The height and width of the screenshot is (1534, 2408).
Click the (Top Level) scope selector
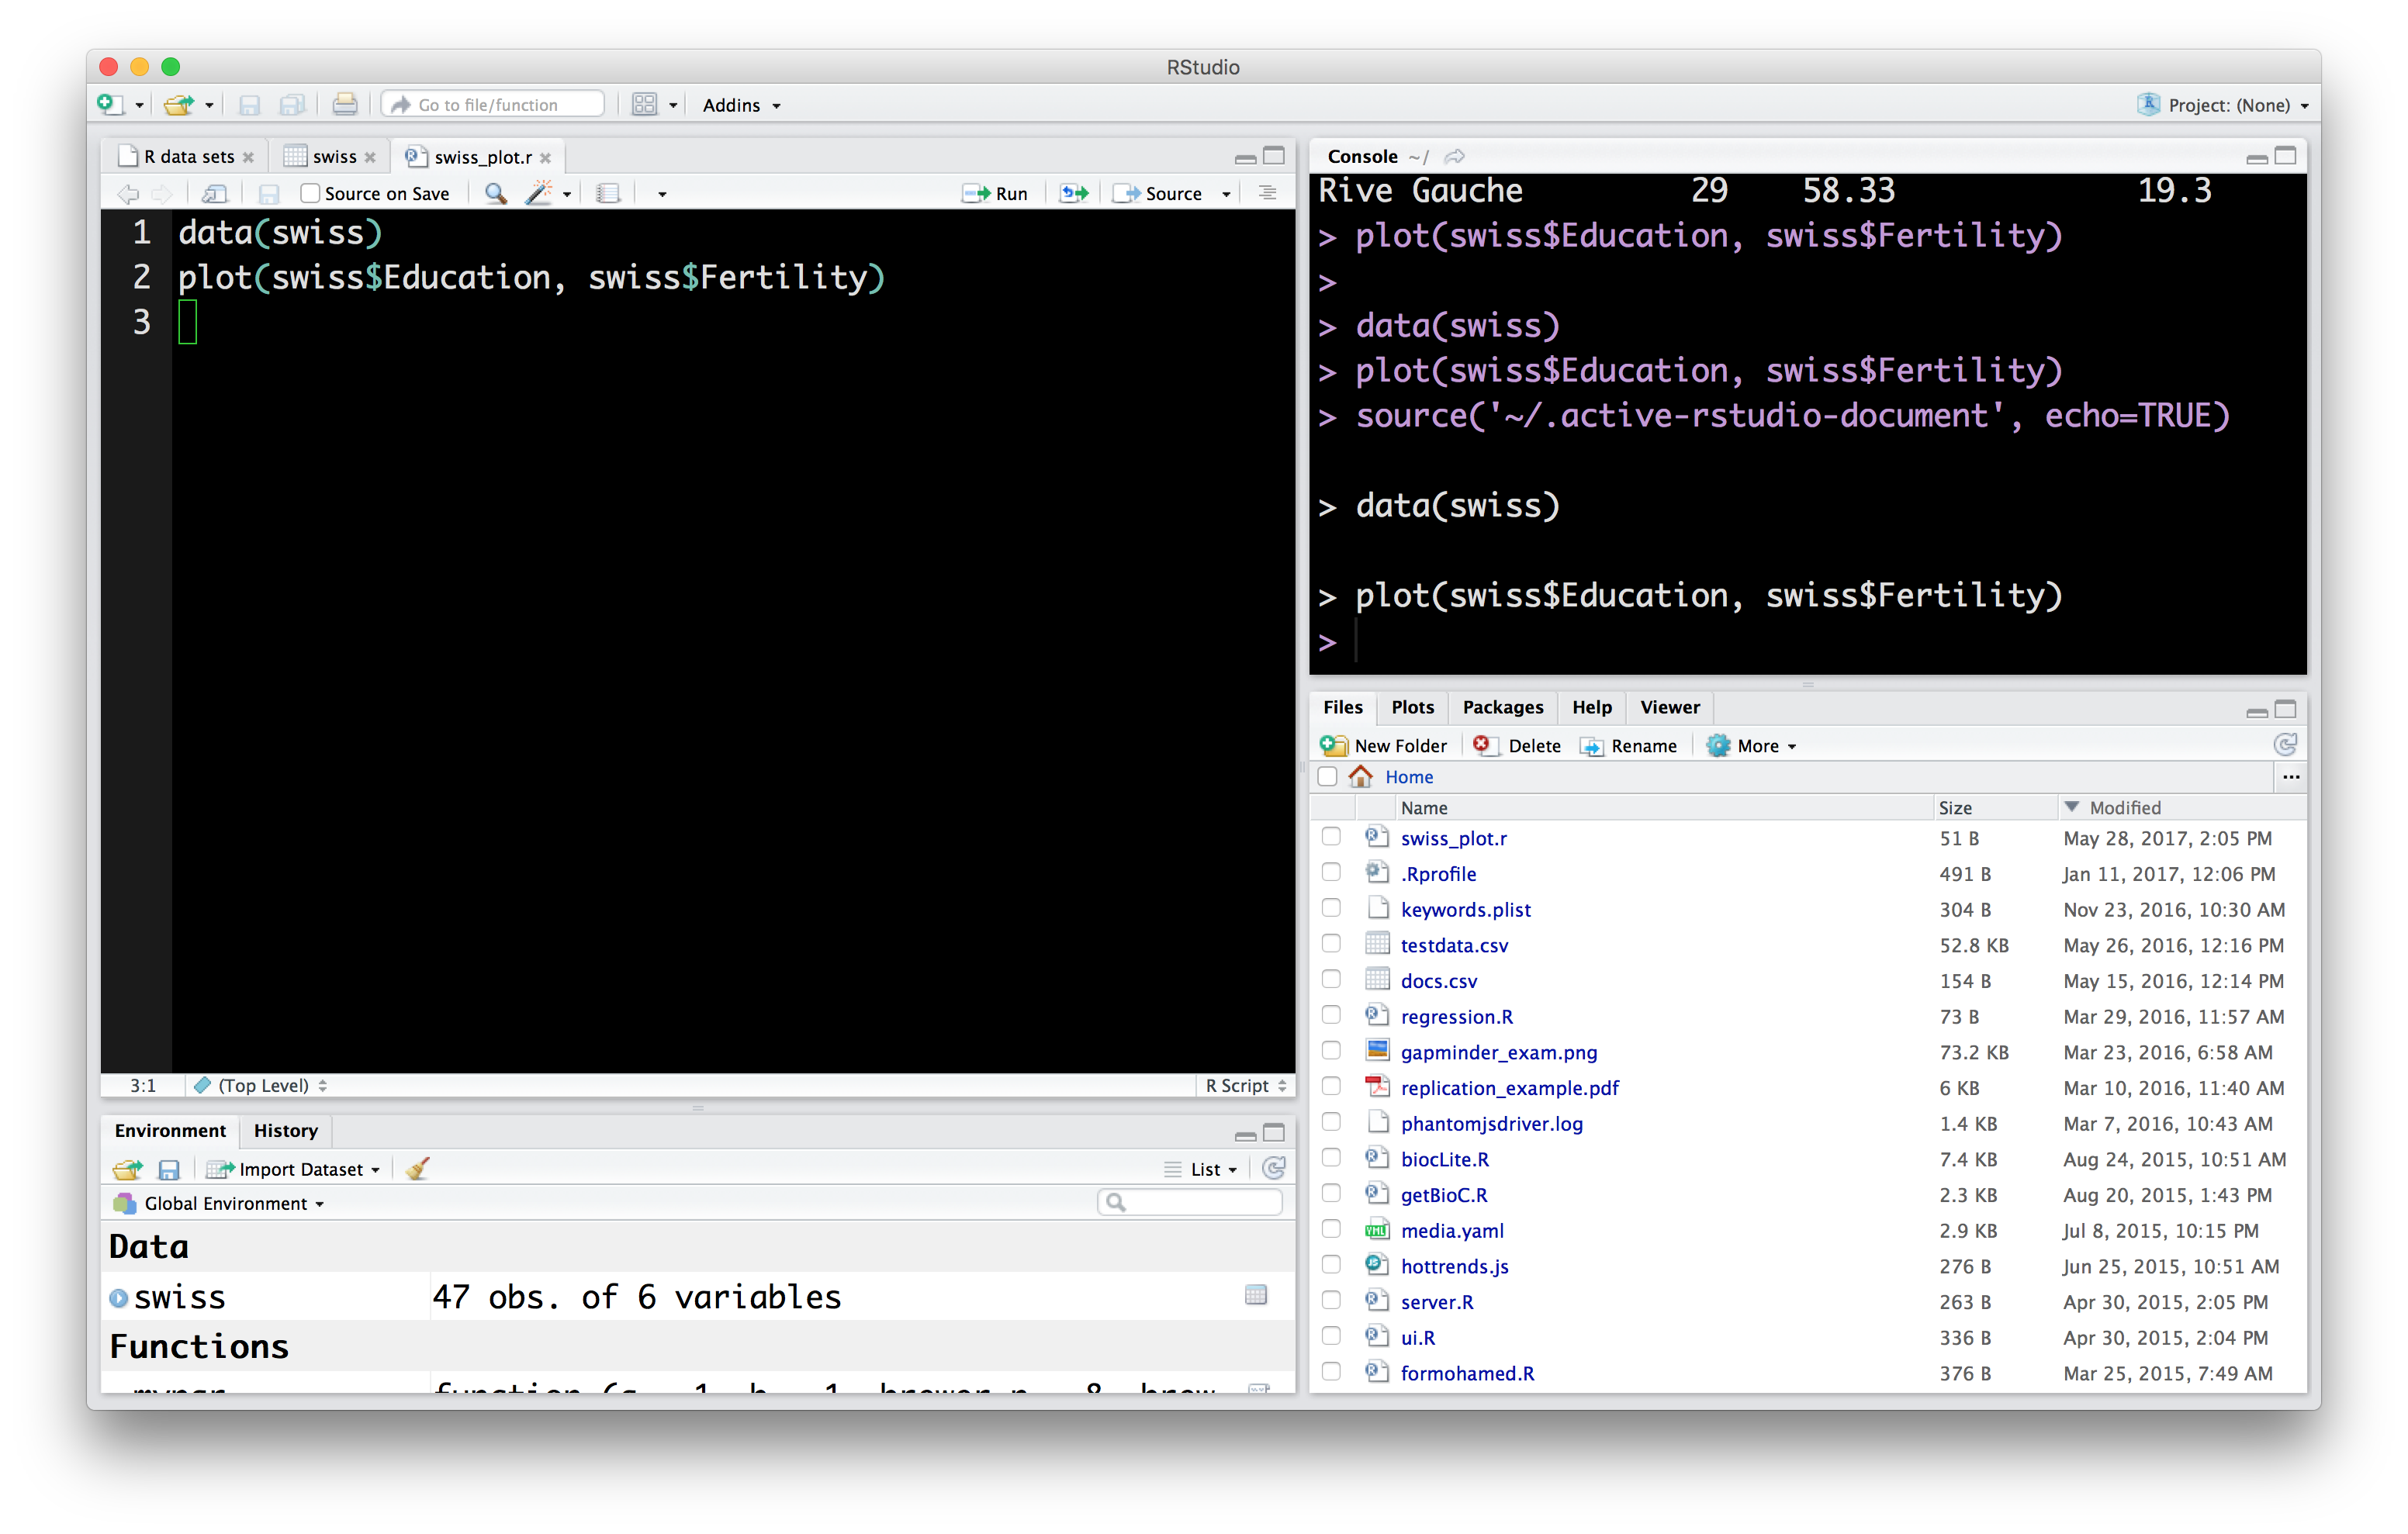[260, 1085]
